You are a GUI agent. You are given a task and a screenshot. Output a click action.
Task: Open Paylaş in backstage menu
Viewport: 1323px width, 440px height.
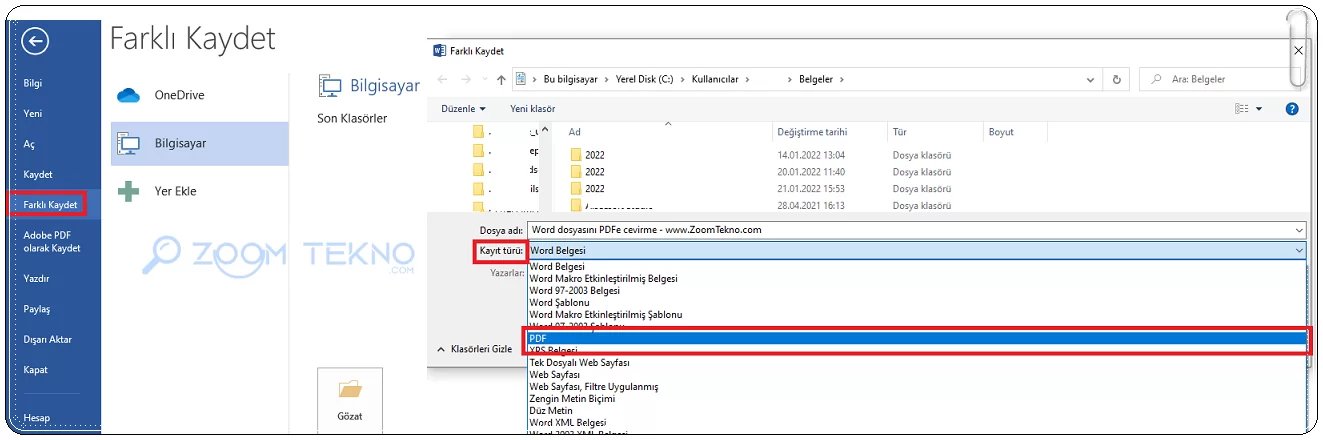pos(37,309)
